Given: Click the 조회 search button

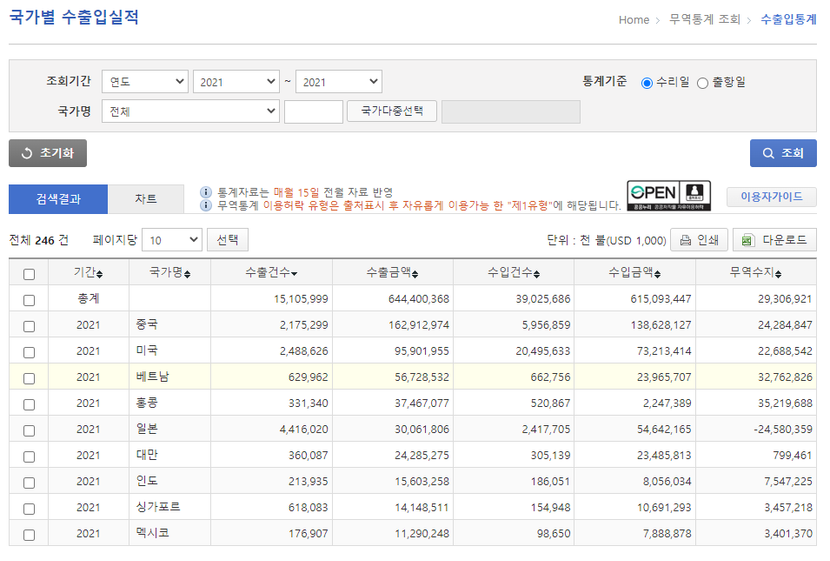Looking at the screenshot, I should [783, 153].
